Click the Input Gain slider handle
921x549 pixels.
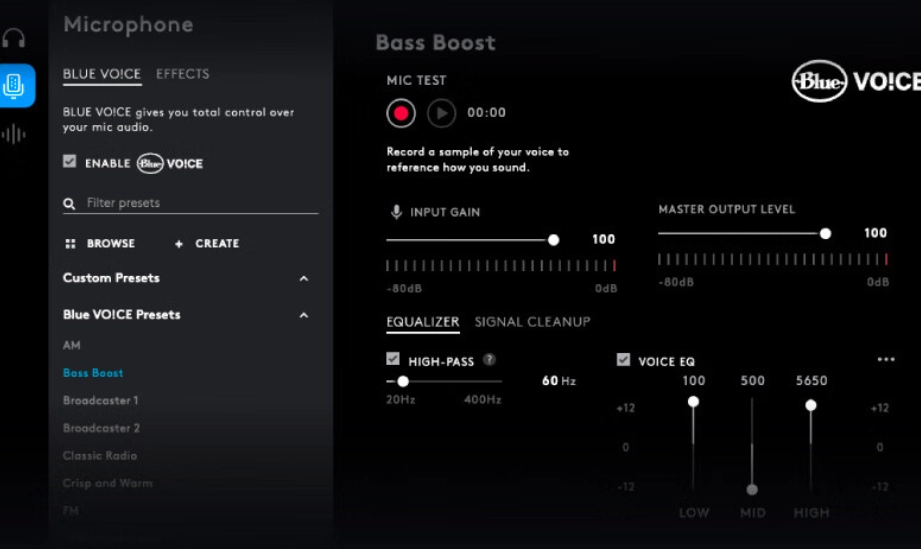553,240
